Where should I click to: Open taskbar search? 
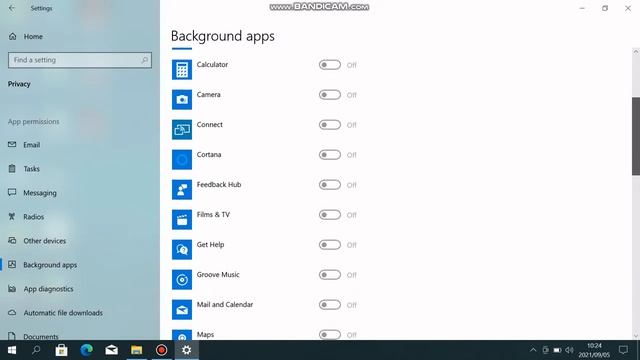(36, 350)
